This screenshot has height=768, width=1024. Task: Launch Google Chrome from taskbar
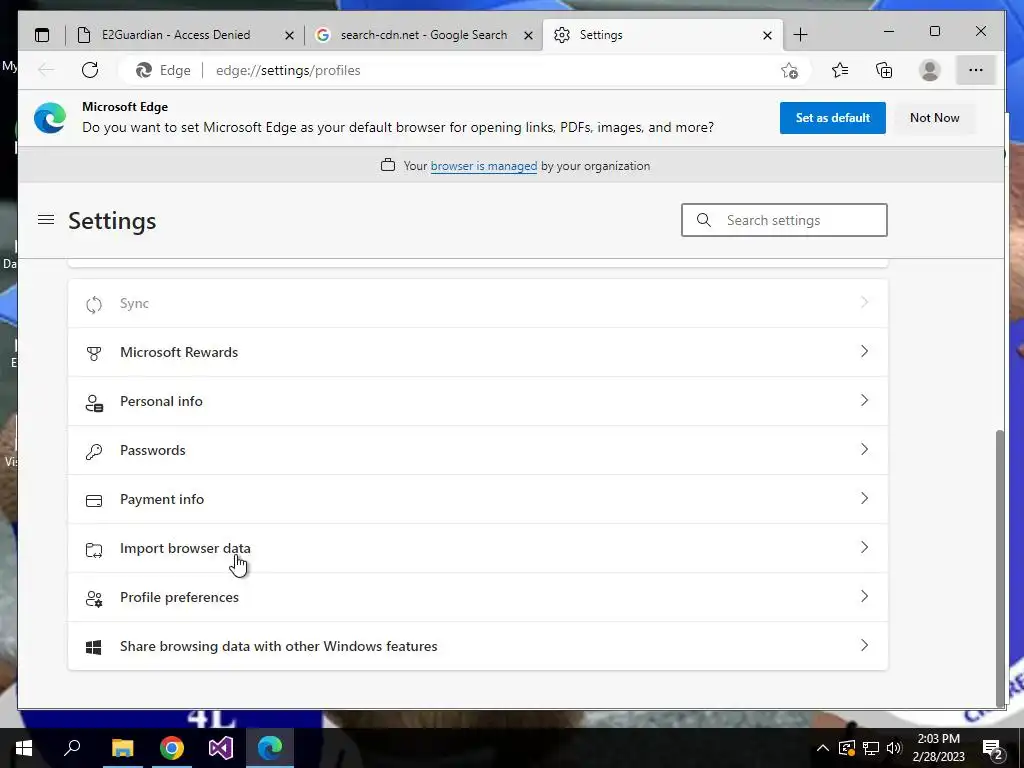[x=172, y=747]
